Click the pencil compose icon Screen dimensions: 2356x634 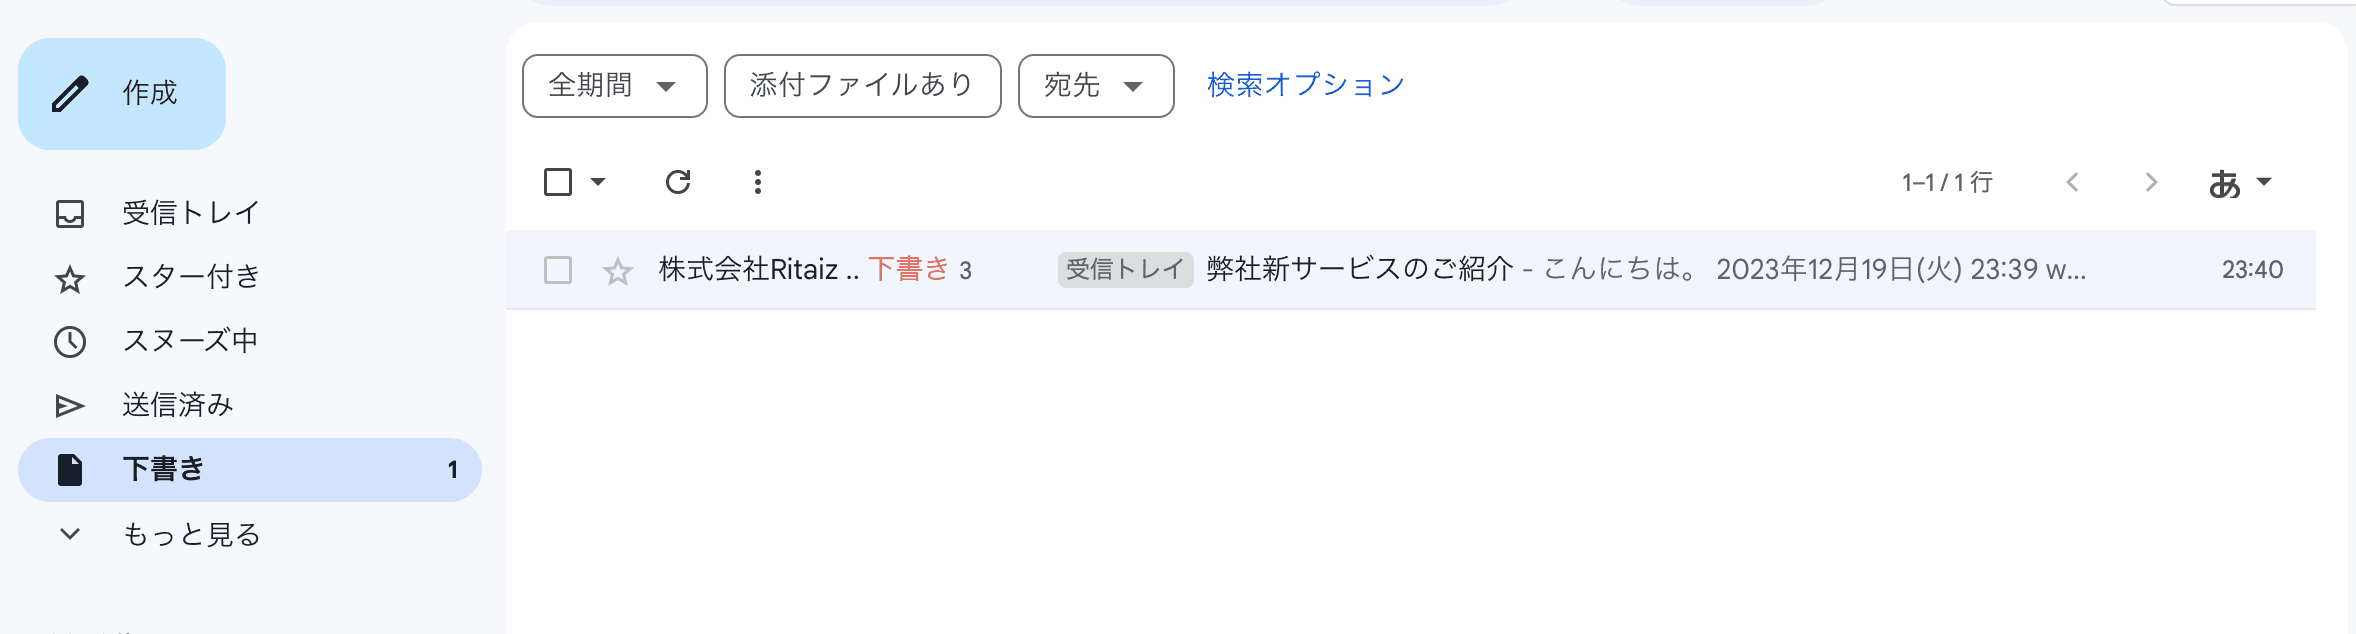[x=70, y=94]
